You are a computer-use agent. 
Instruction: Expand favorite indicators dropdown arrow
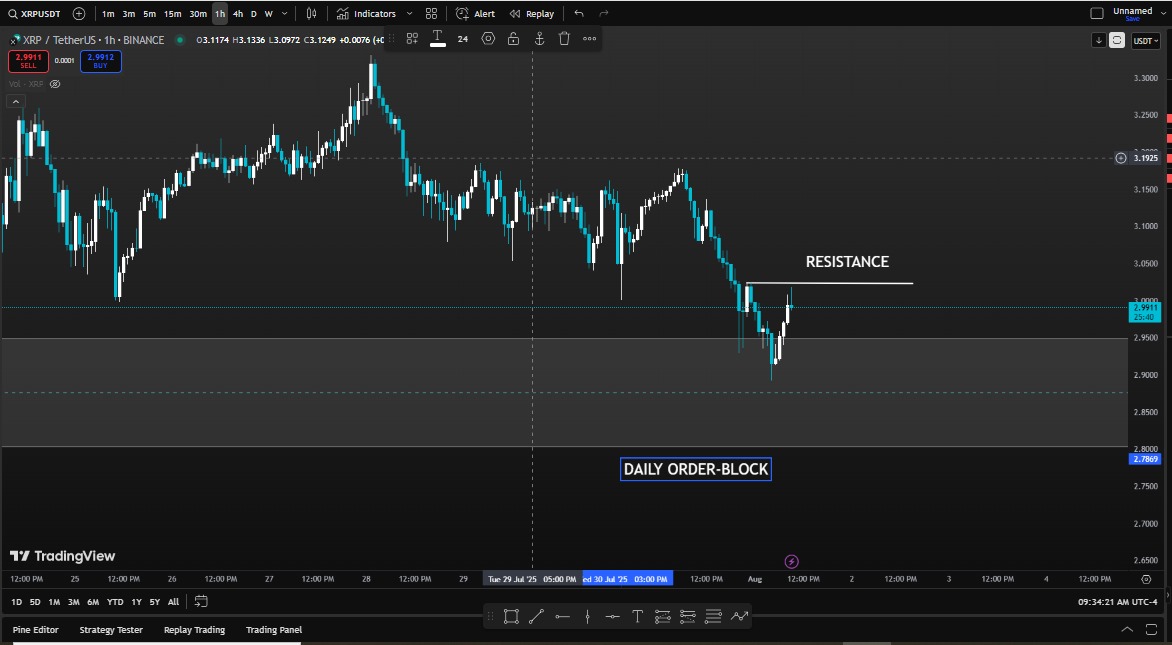[x=410, y=13]
